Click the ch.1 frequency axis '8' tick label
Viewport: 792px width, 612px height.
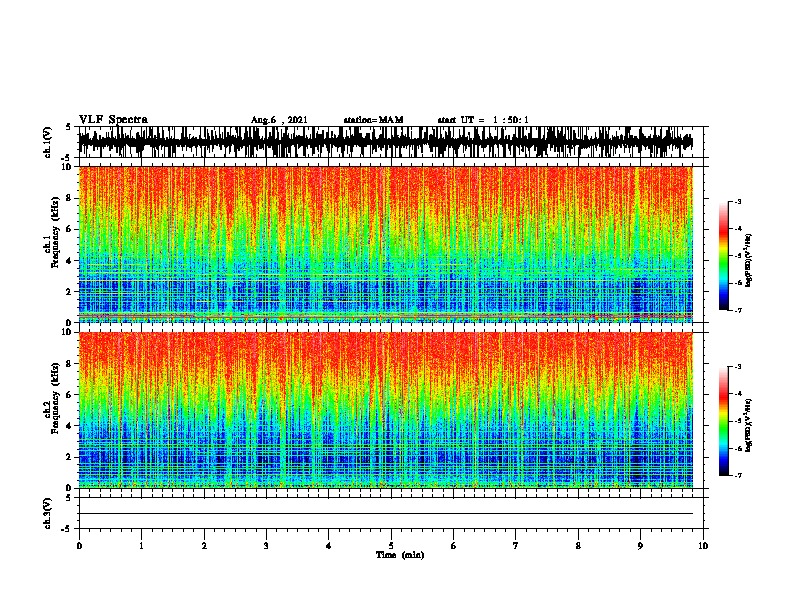(x=70, y=198)
